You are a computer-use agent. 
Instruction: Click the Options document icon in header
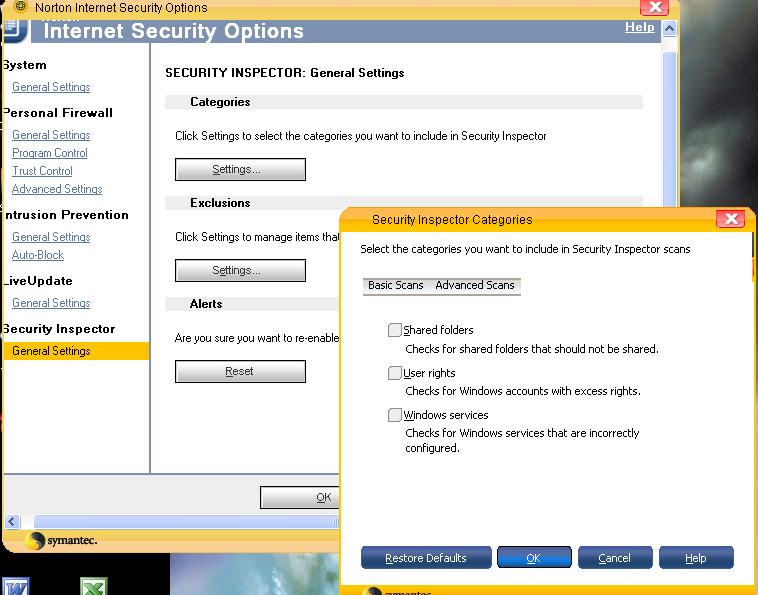click(15, 30)
